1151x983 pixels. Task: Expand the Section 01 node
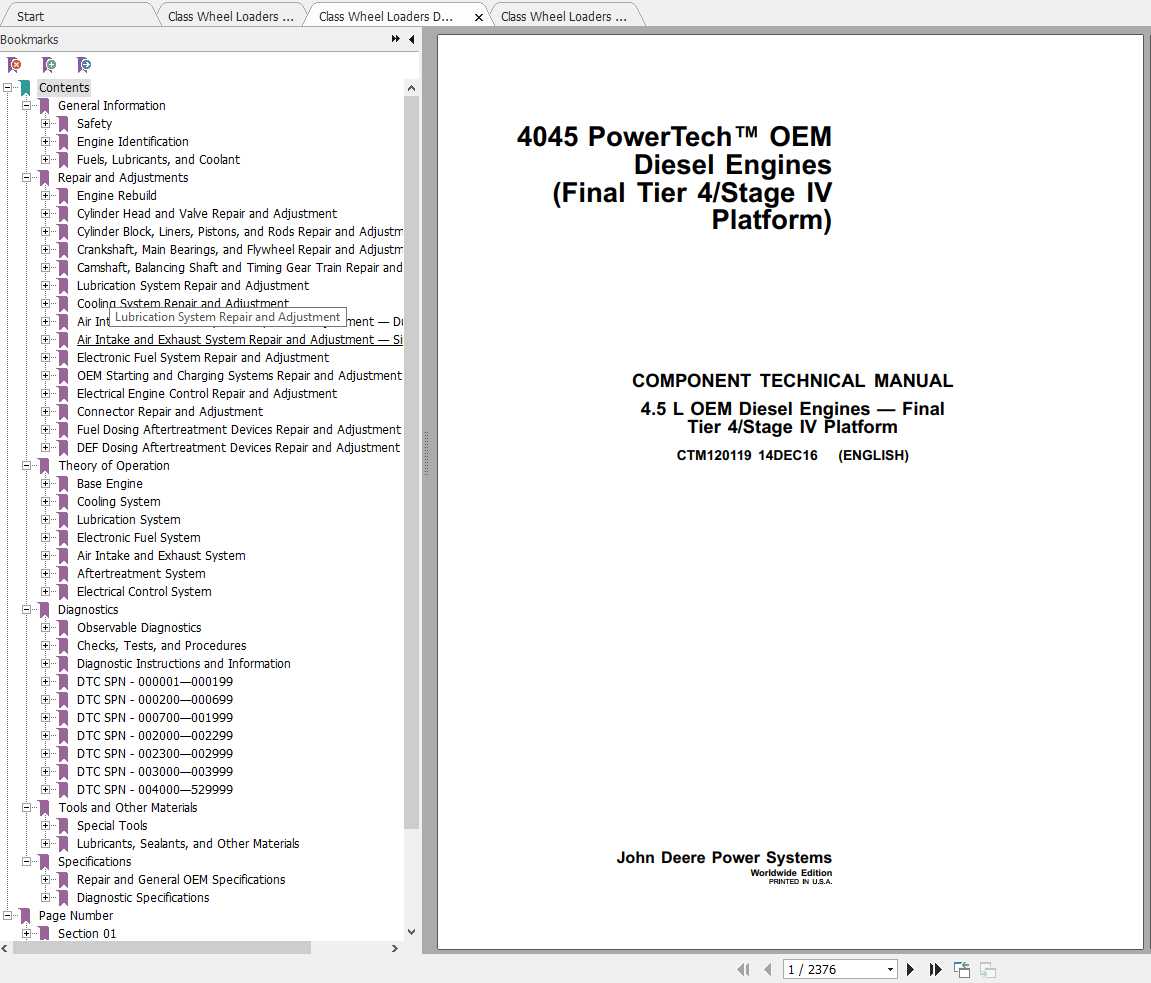click(x=26, y=934)
